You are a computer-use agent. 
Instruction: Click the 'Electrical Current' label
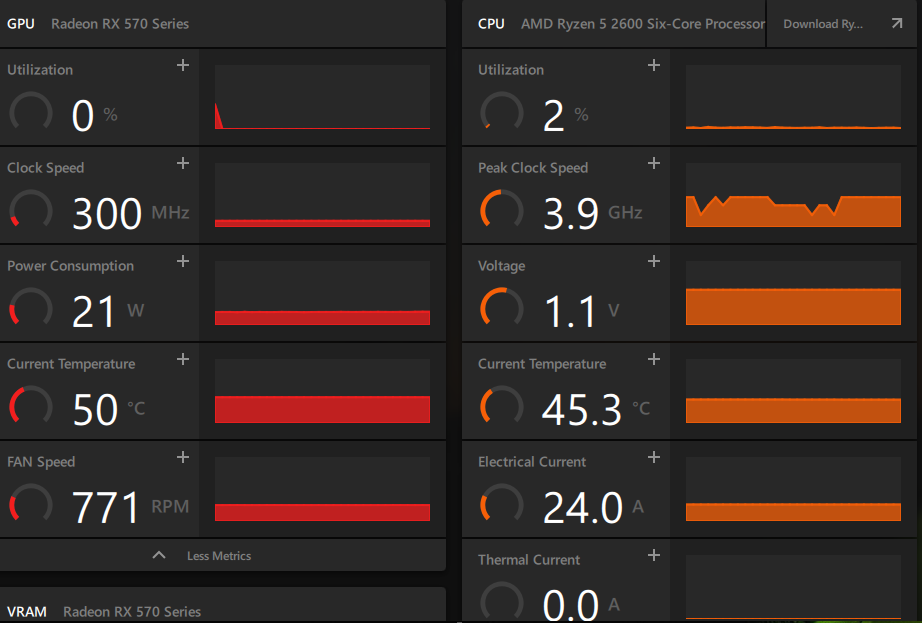coord(532,462)
